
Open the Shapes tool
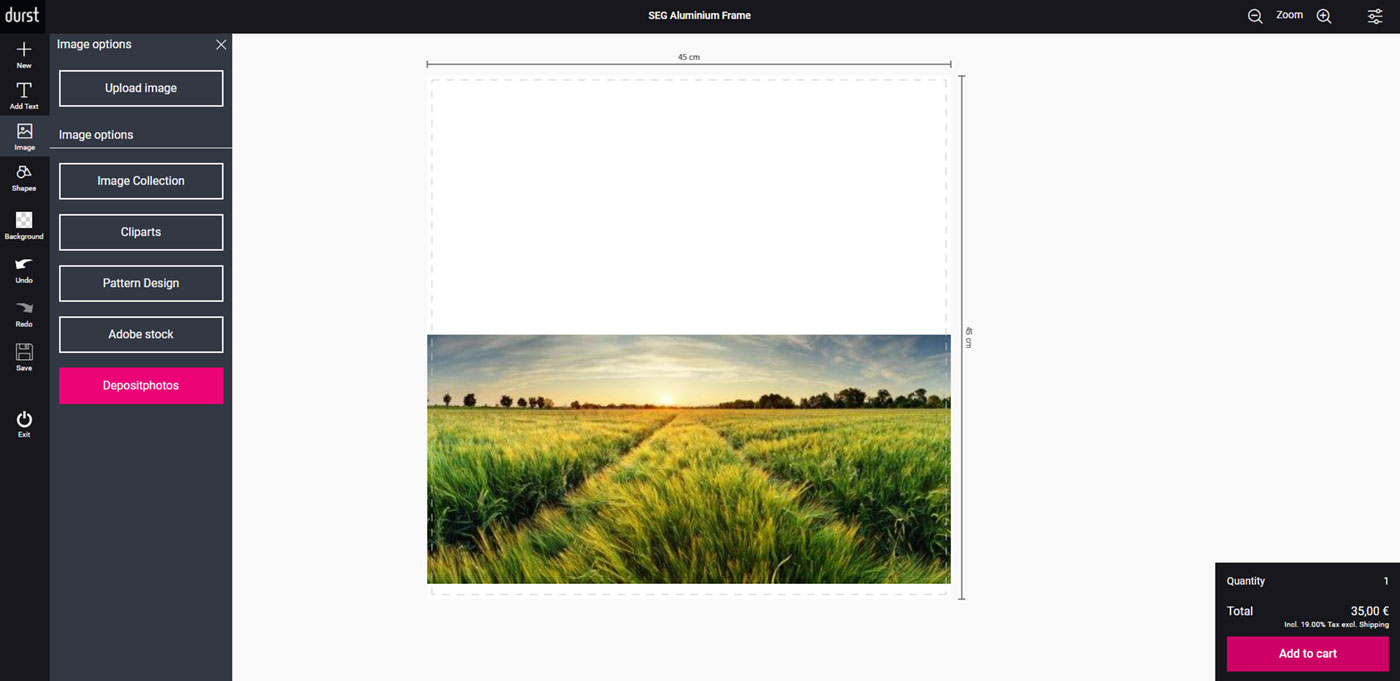pyautogui.click(x=24, y=176)
